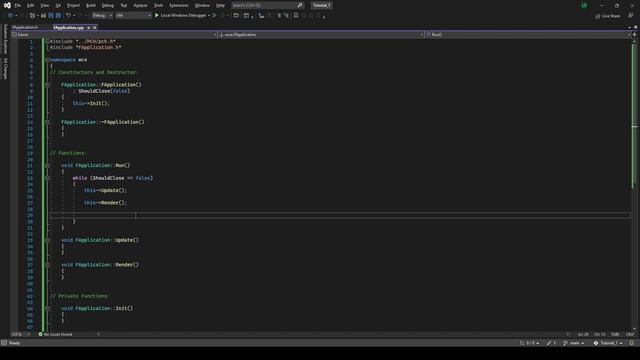Image resolution: width=640 pixels, height=360 pixels.
Task: Open the Tutorial_1 repository selector
Action: point(608,343)
